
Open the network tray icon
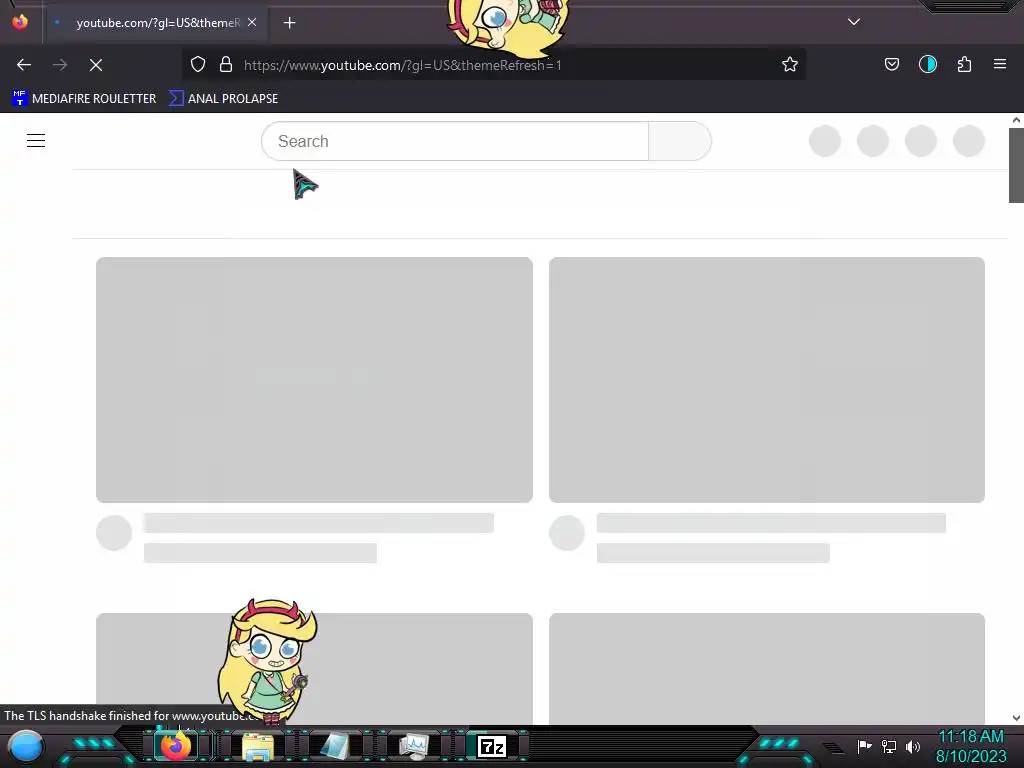point(889,746)
